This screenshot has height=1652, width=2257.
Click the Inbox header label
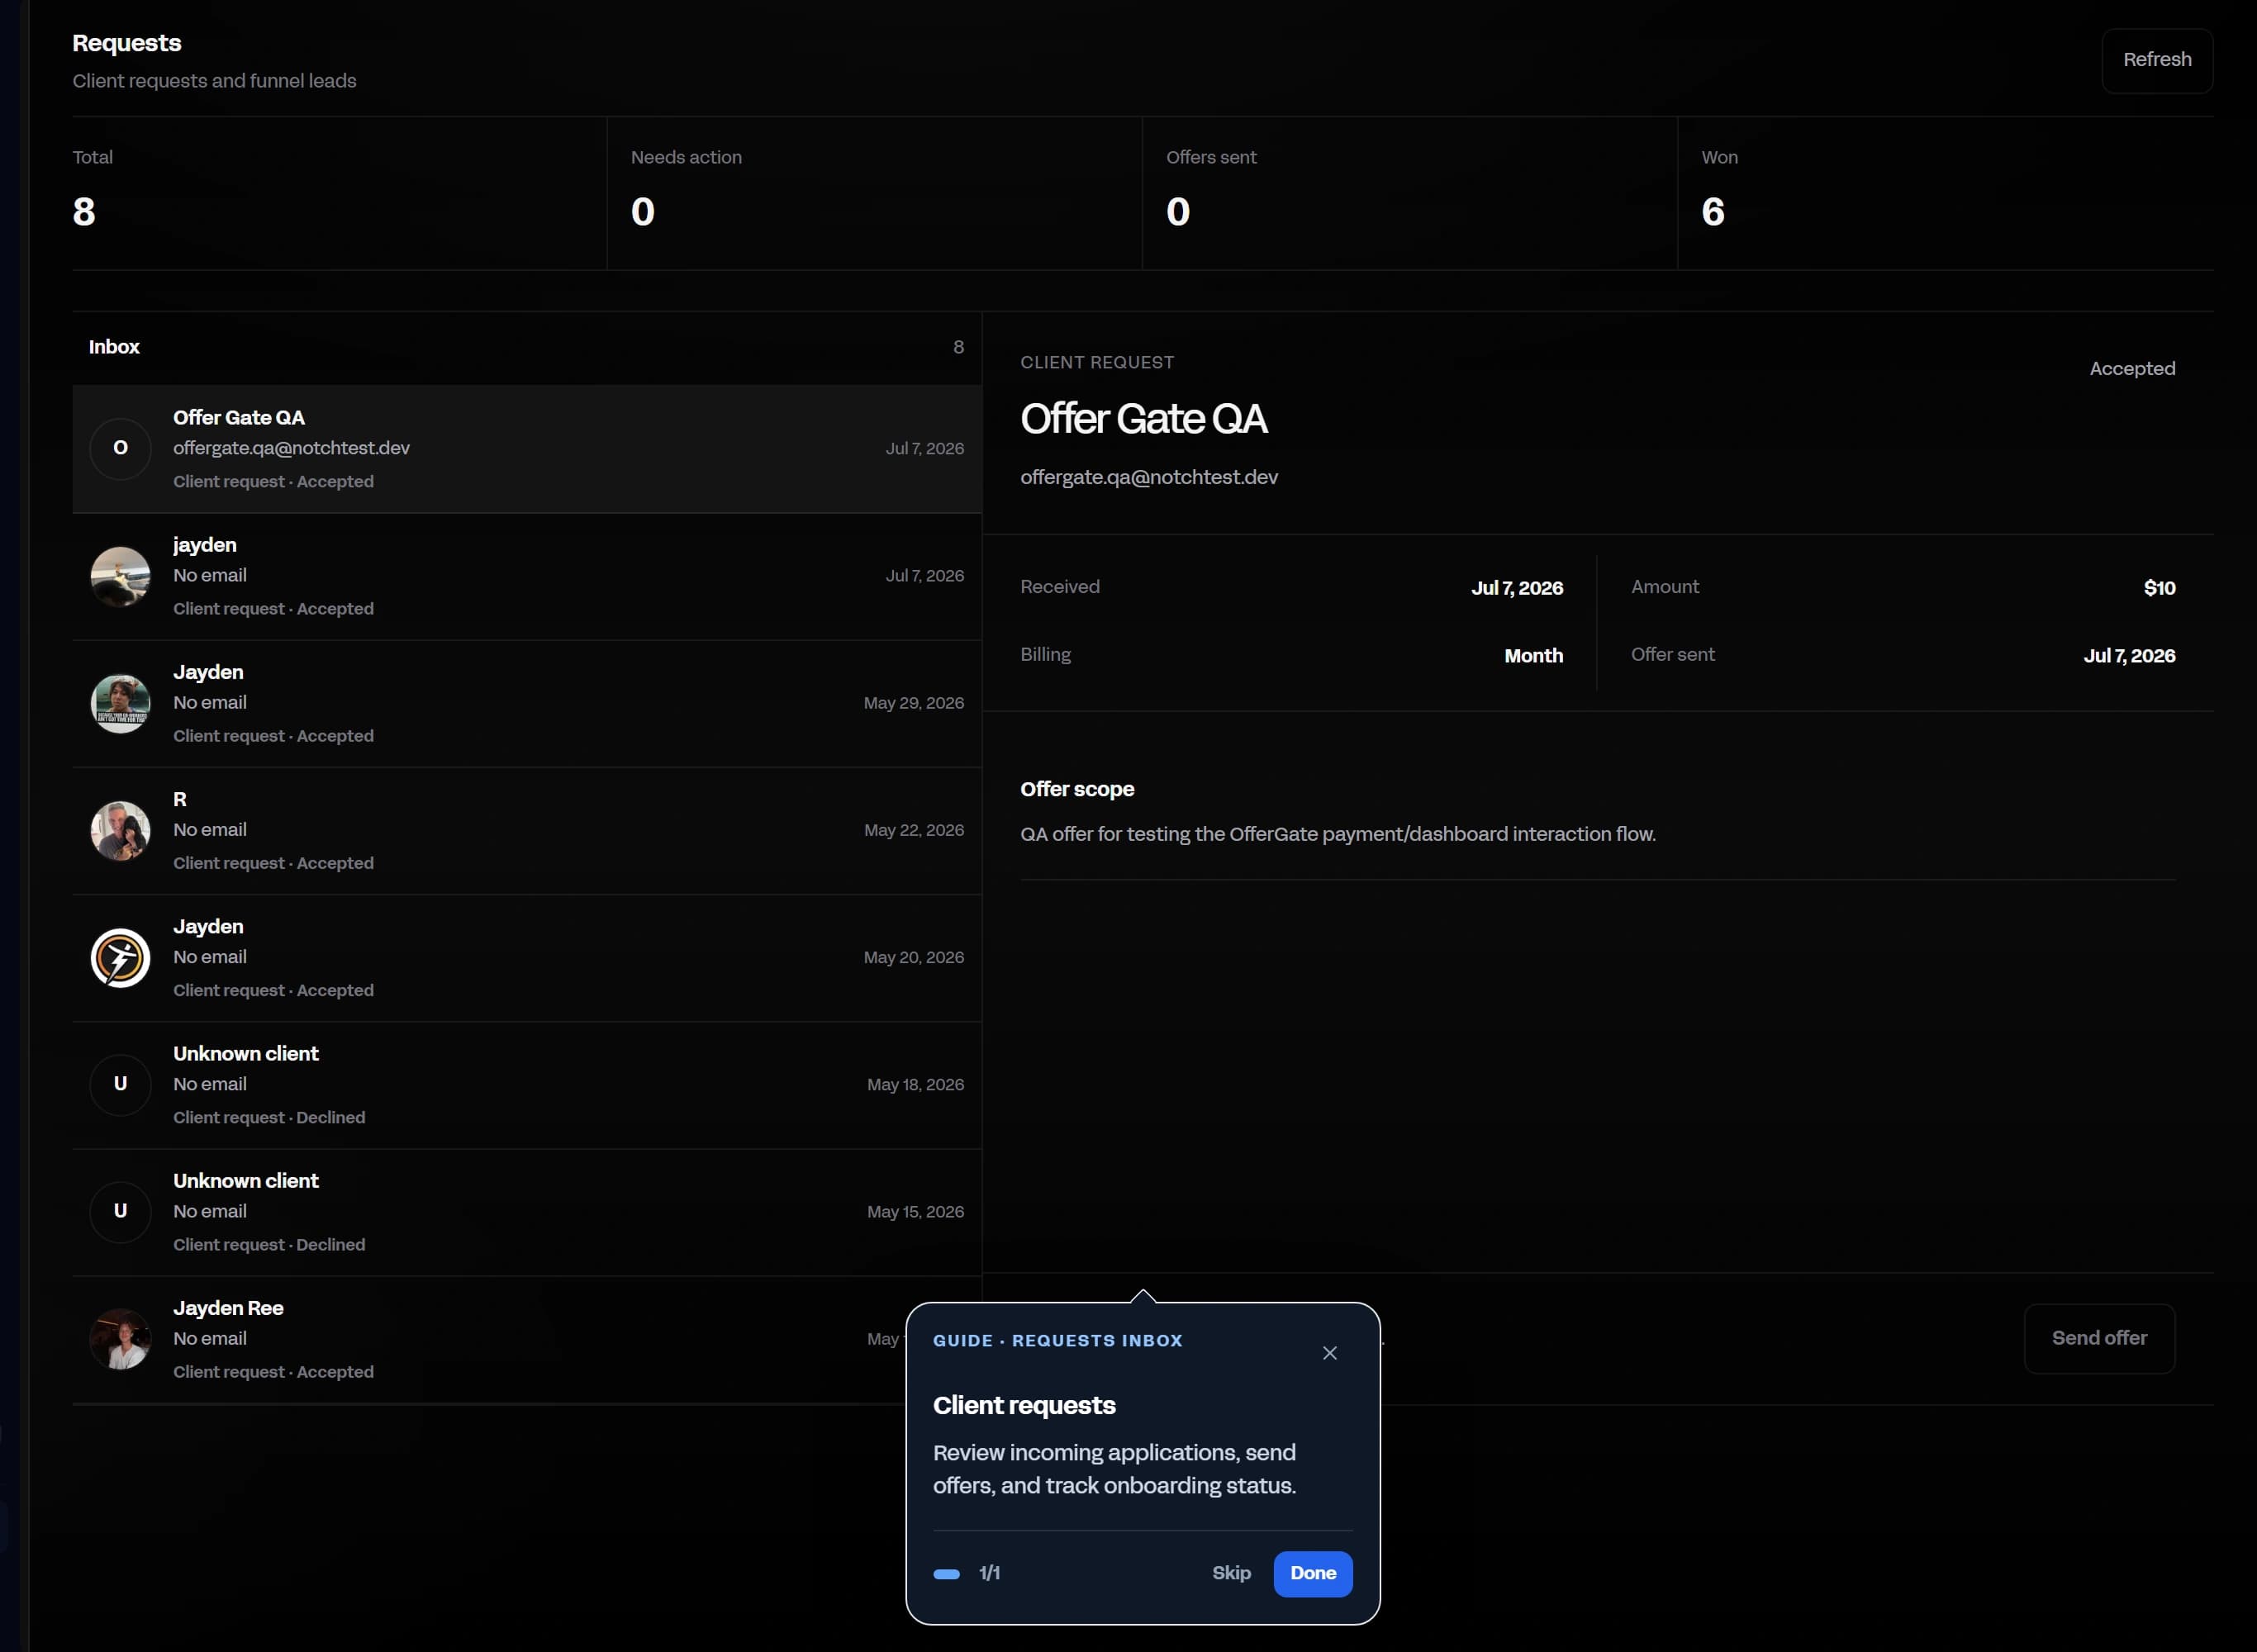click(x=114, y=347)
